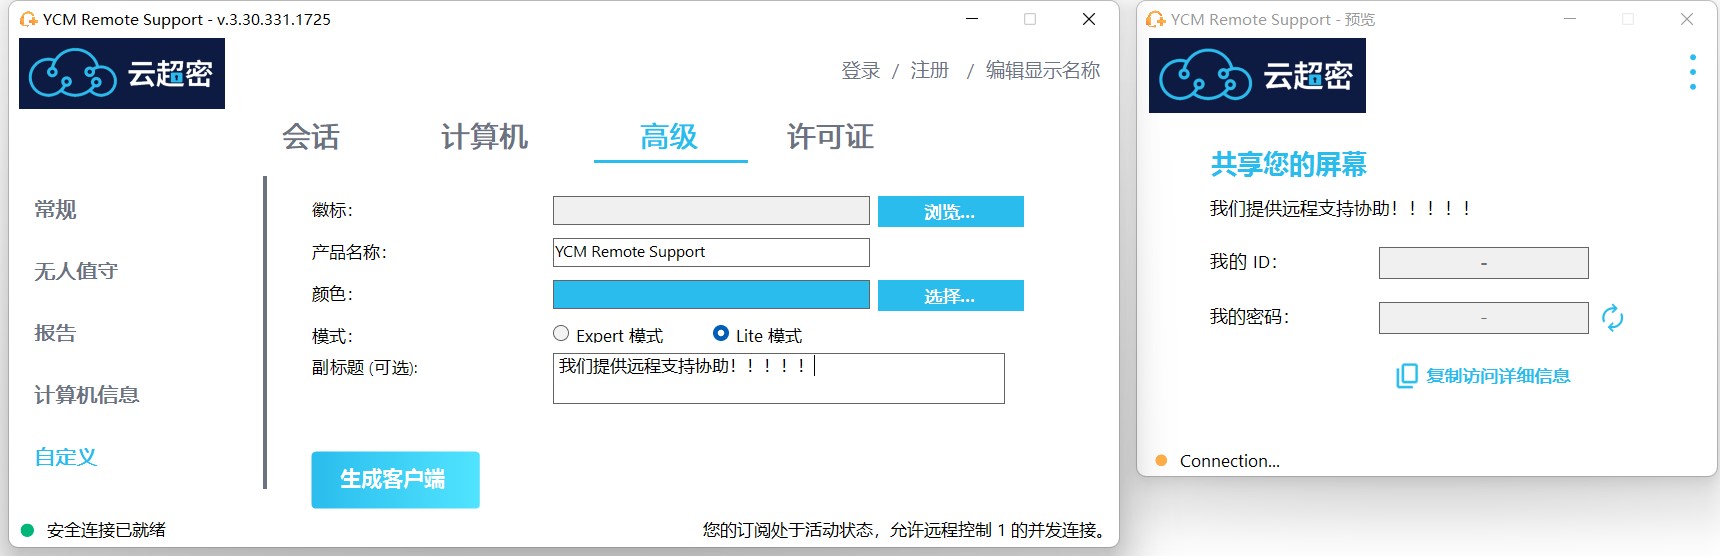Click the copy icon beside 复制访问详细信息
1720x556 pixels.
pos(1407,376)
